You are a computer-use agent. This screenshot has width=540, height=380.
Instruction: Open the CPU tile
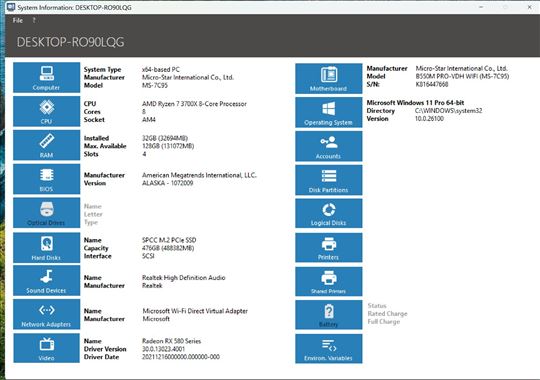[x=46, y=111]
